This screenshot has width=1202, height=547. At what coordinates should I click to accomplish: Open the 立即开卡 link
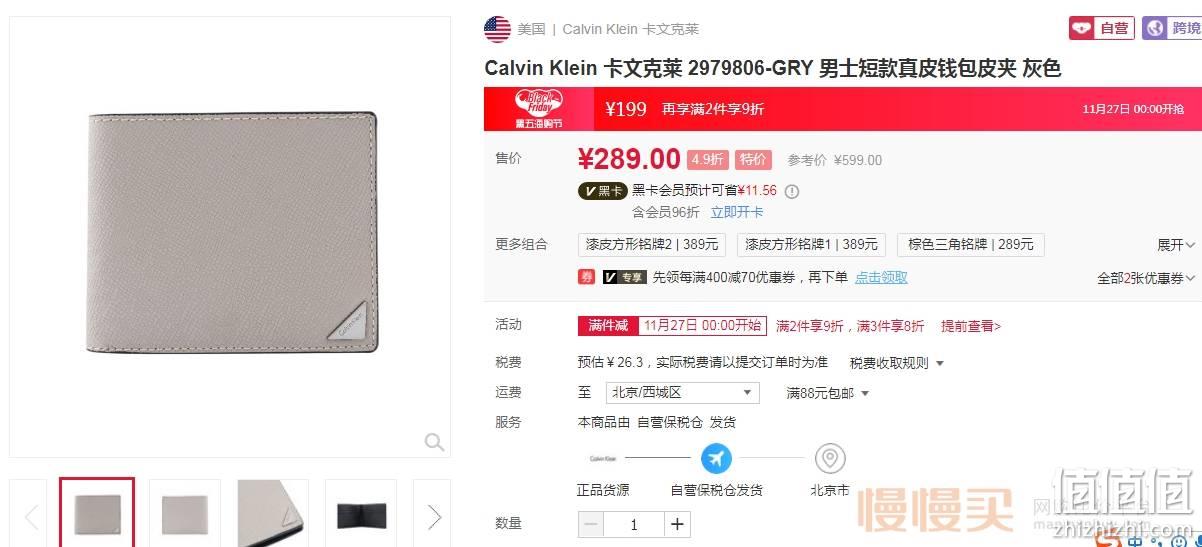(737, 212)
